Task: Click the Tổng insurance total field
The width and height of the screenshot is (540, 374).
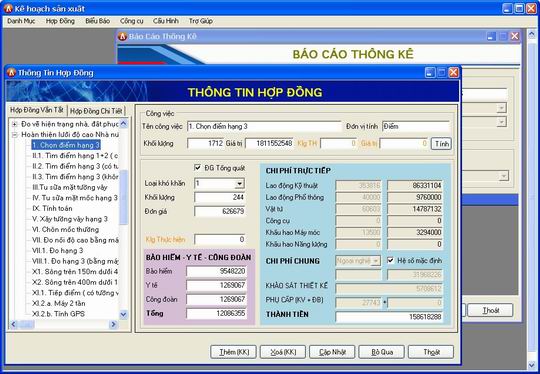Action: 216,313
